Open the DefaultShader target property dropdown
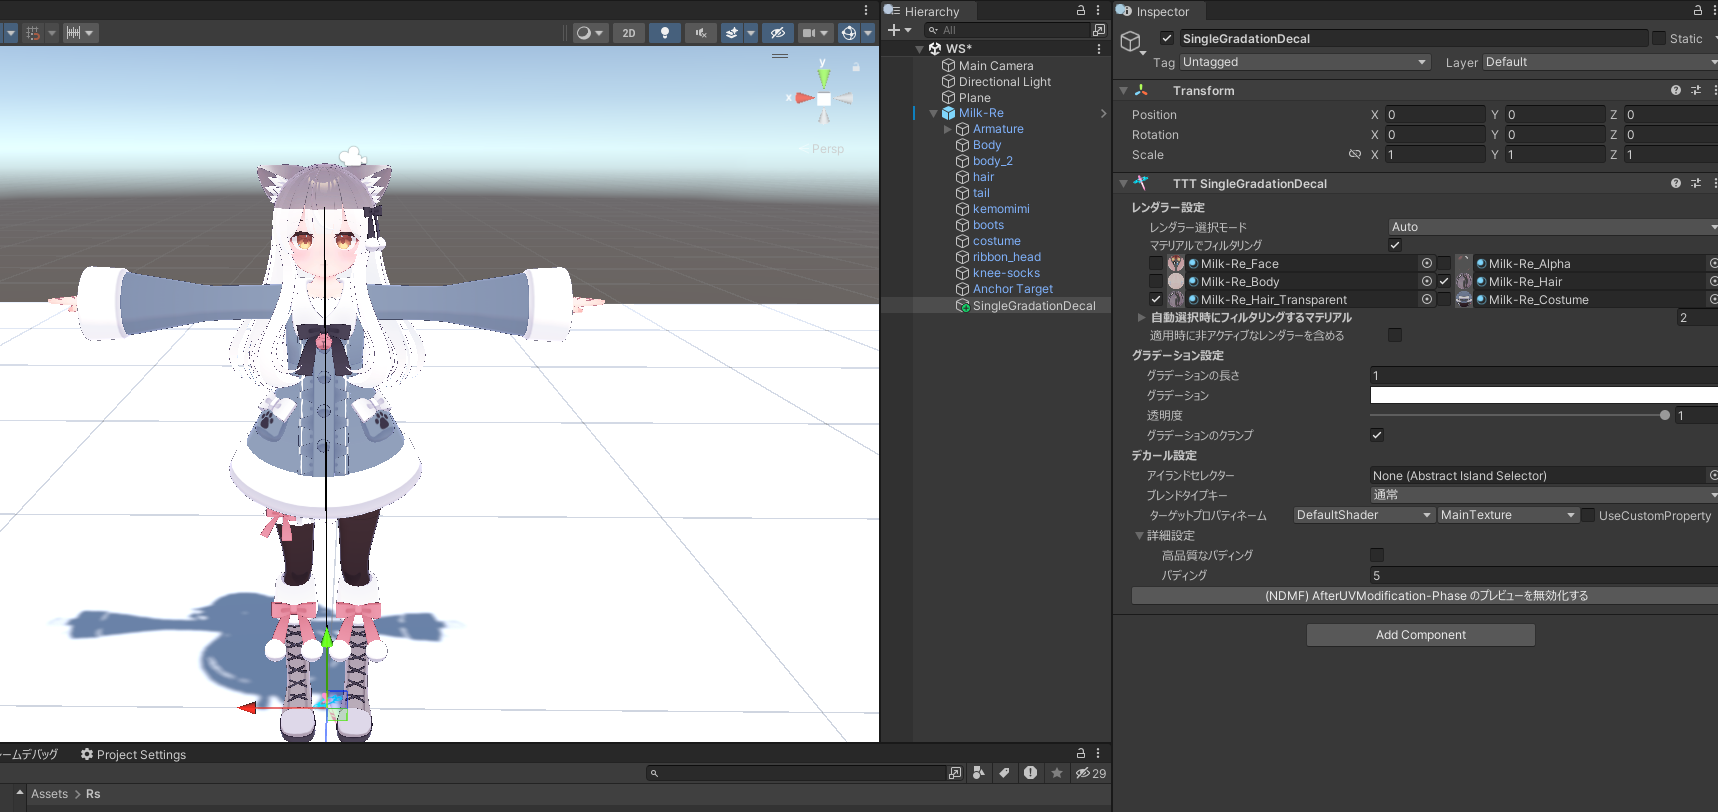This screenshot has height=812, width=1718. coord(1364,515)
